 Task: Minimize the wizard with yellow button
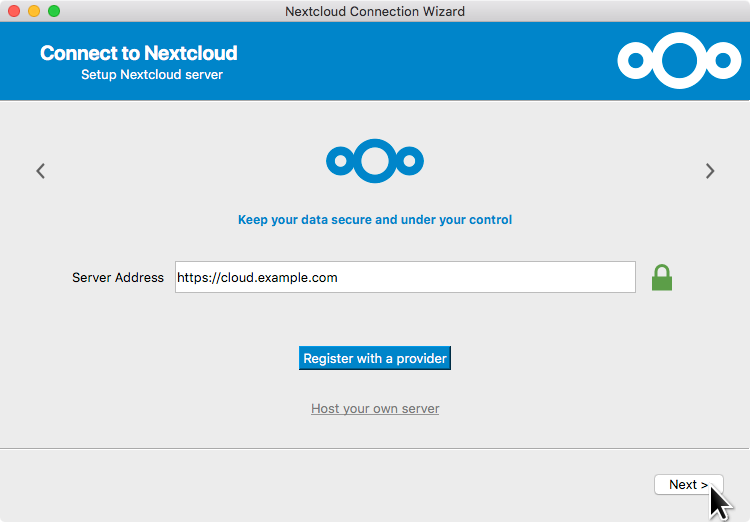click(x=34, y=11)
